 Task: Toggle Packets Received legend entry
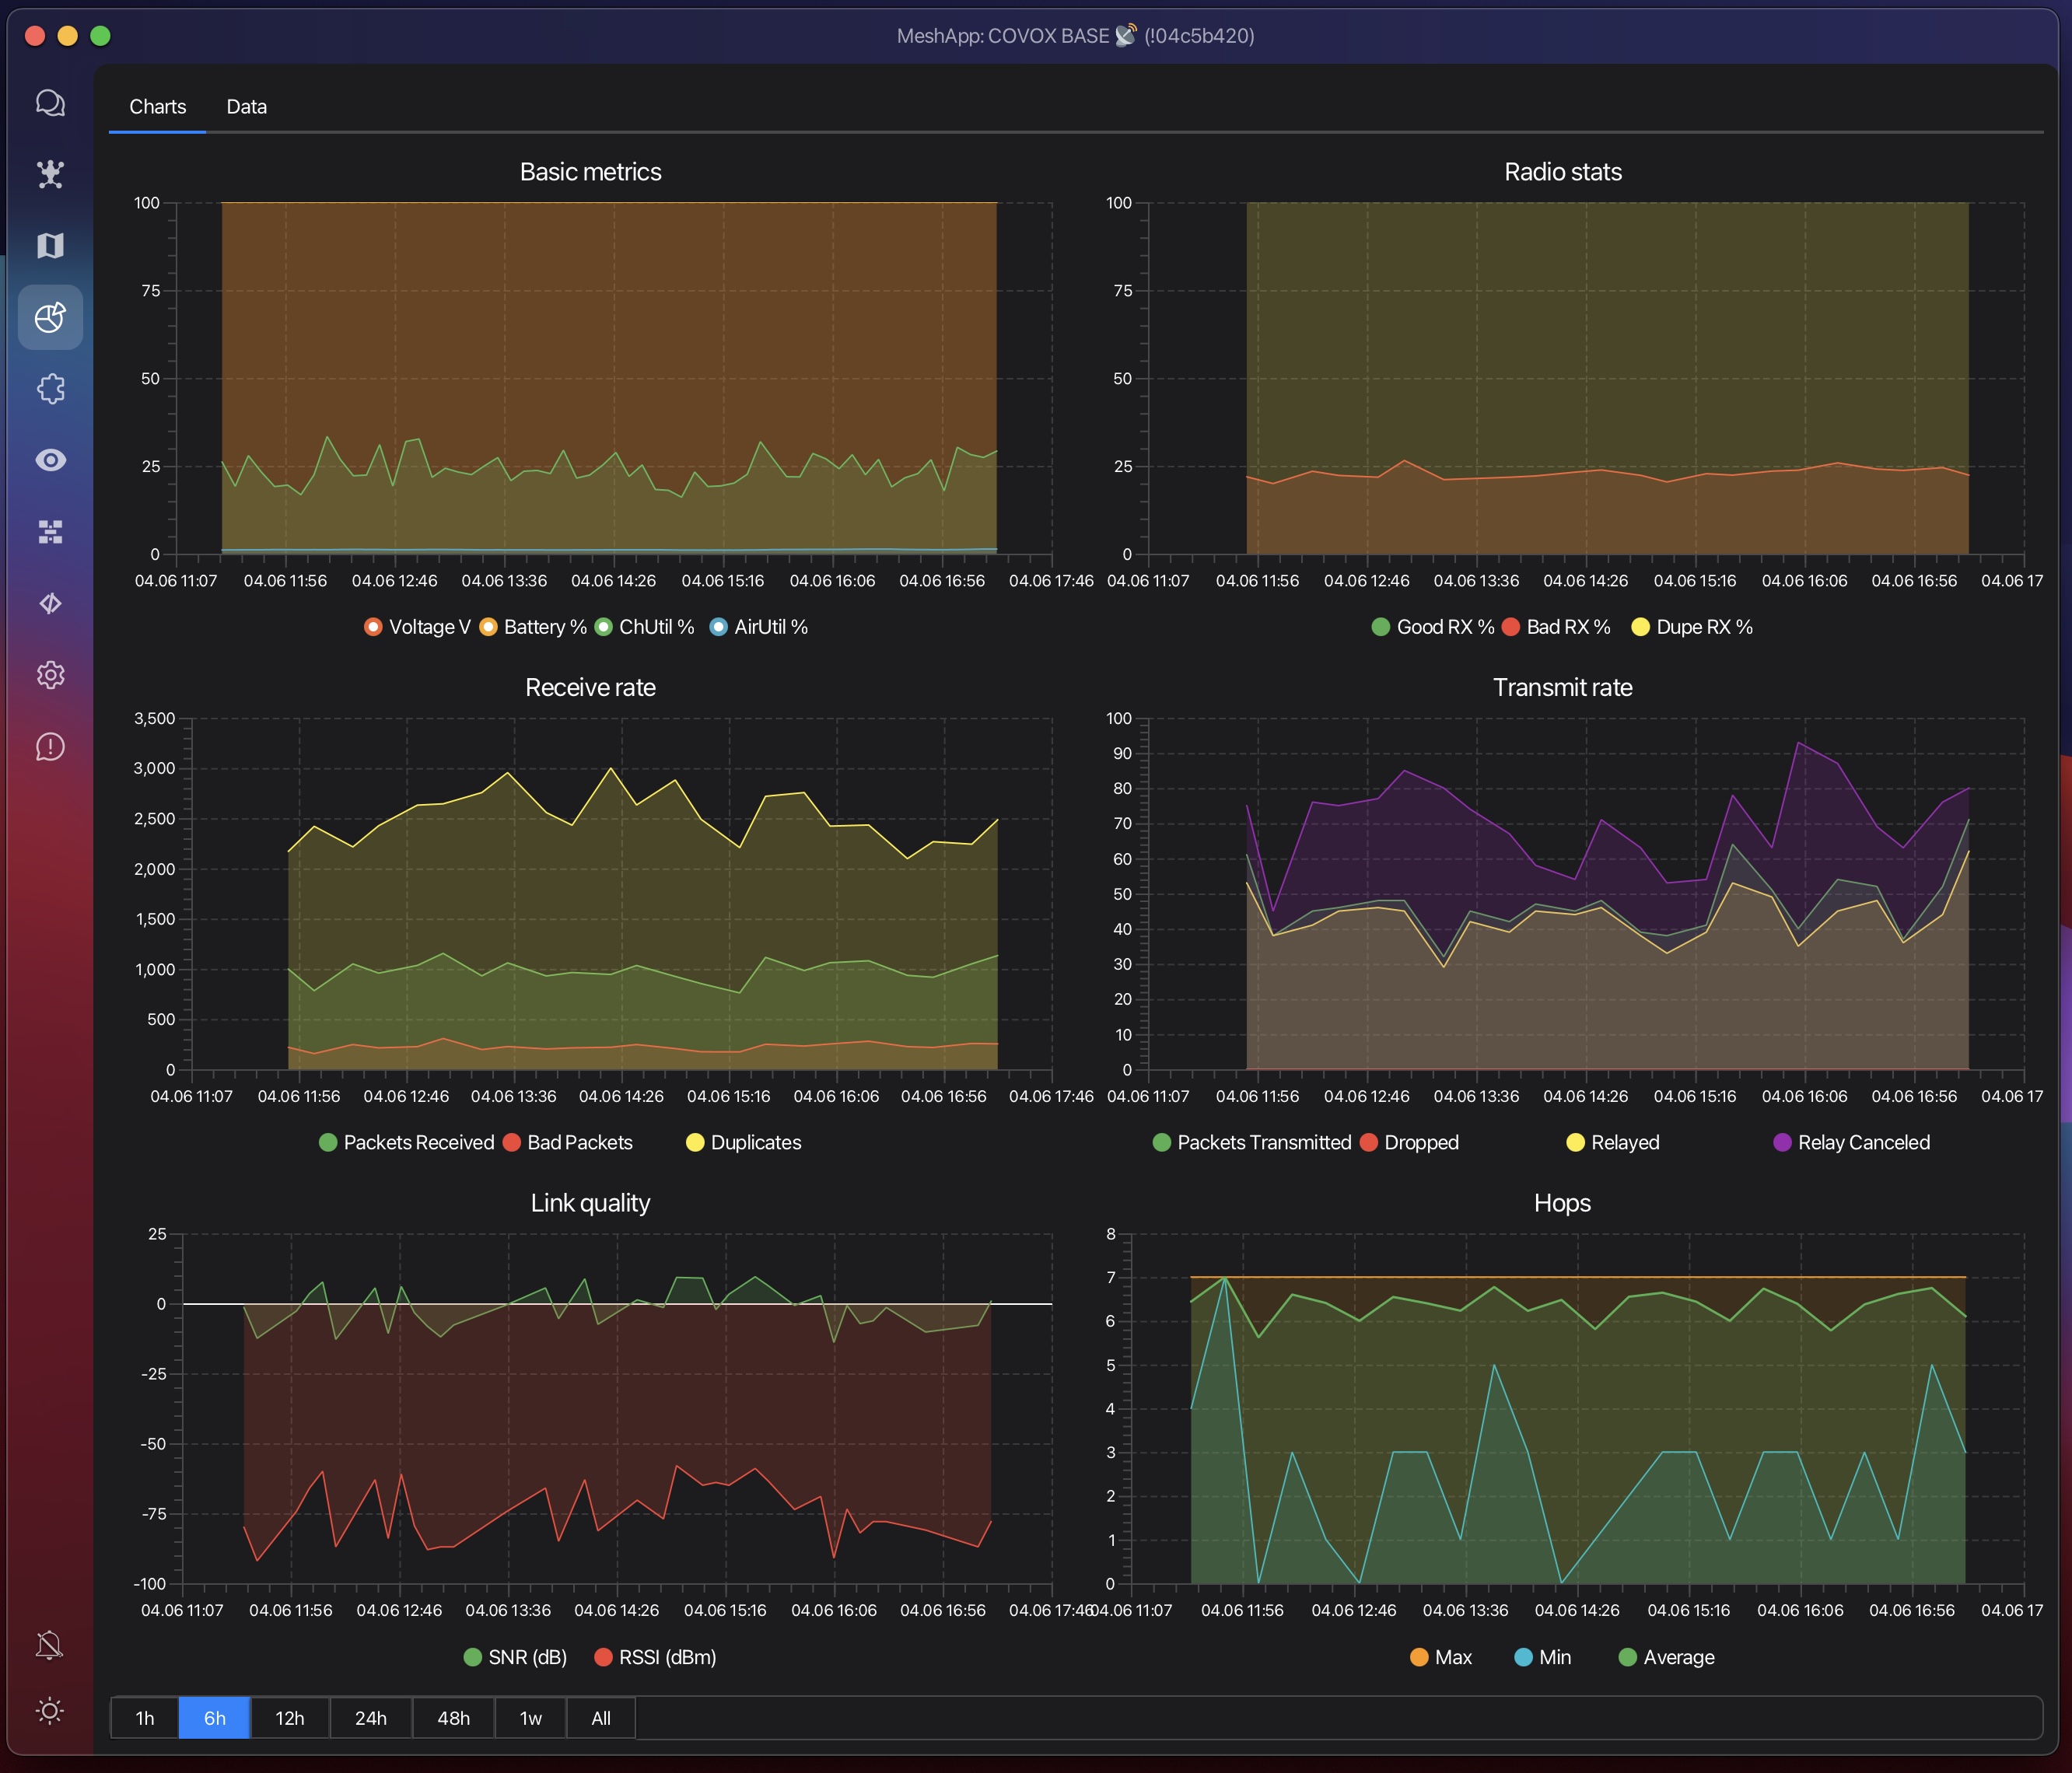pyautogui.click(x=406, y=1142)
